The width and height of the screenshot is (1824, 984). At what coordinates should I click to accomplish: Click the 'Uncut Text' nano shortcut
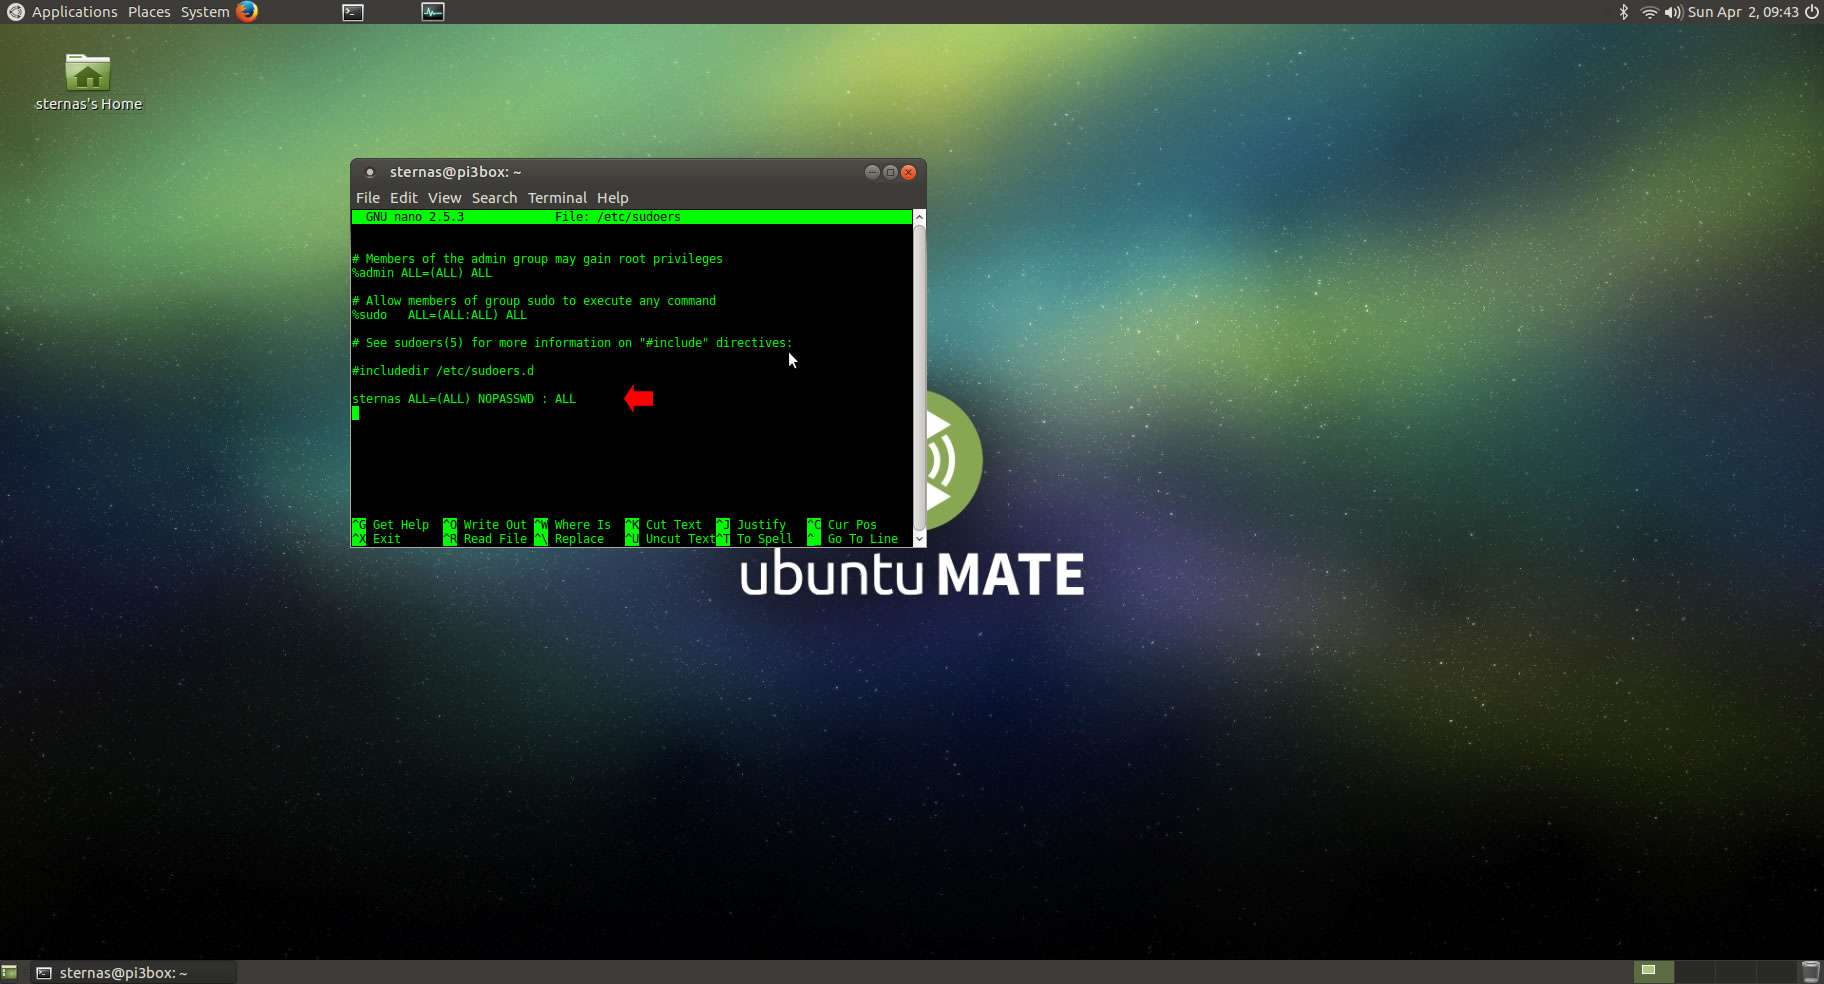tap(680, 539)
